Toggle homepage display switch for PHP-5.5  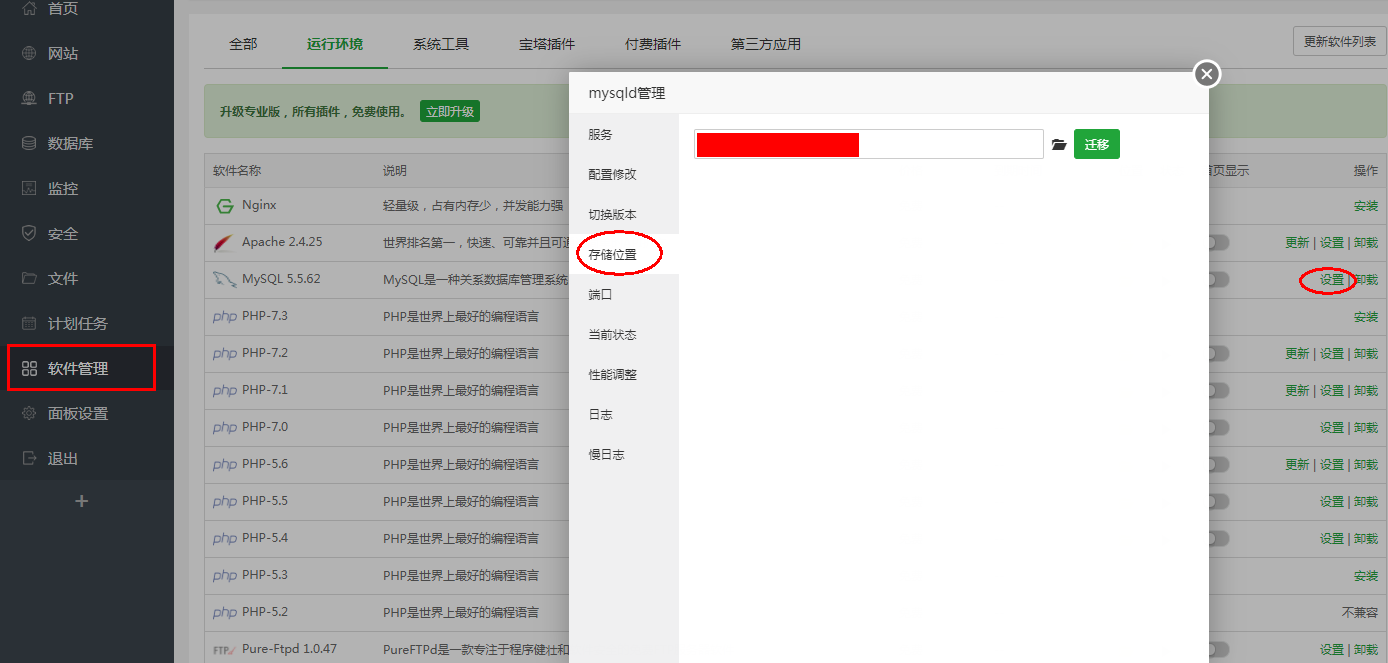(1219, 502)
